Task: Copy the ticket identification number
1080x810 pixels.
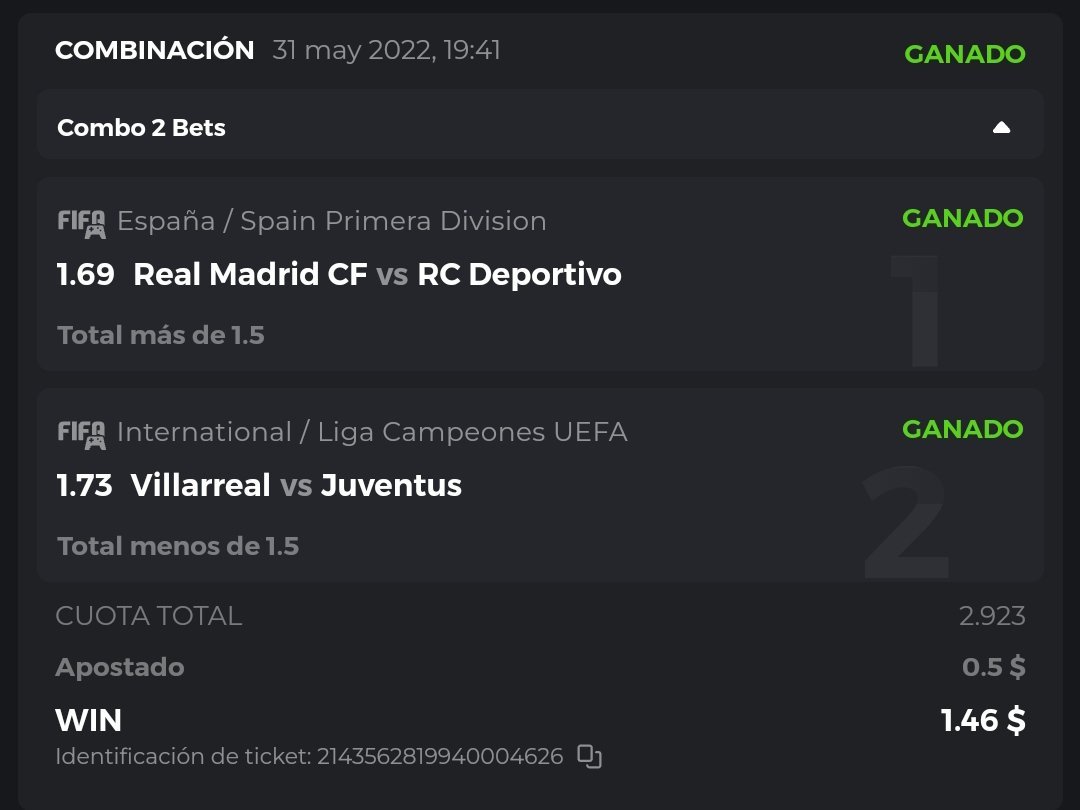Action: pos(590,756)
